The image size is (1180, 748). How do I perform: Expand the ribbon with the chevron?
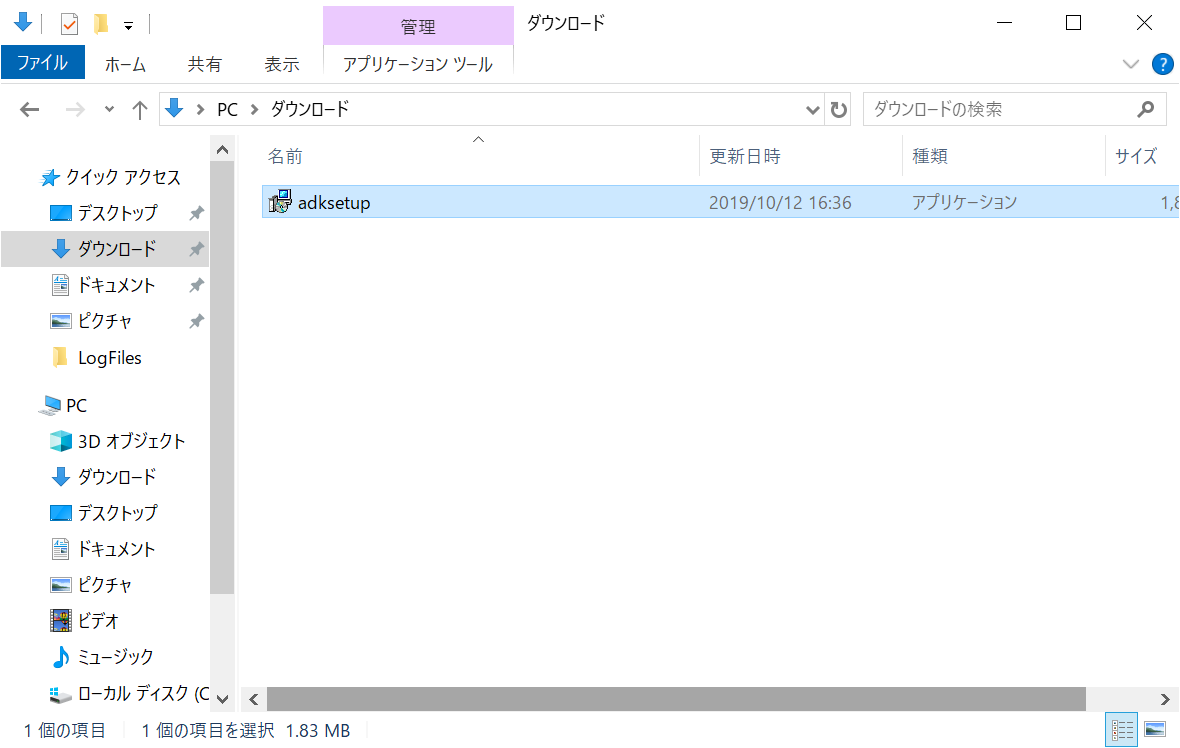[x=1130, y=64]
